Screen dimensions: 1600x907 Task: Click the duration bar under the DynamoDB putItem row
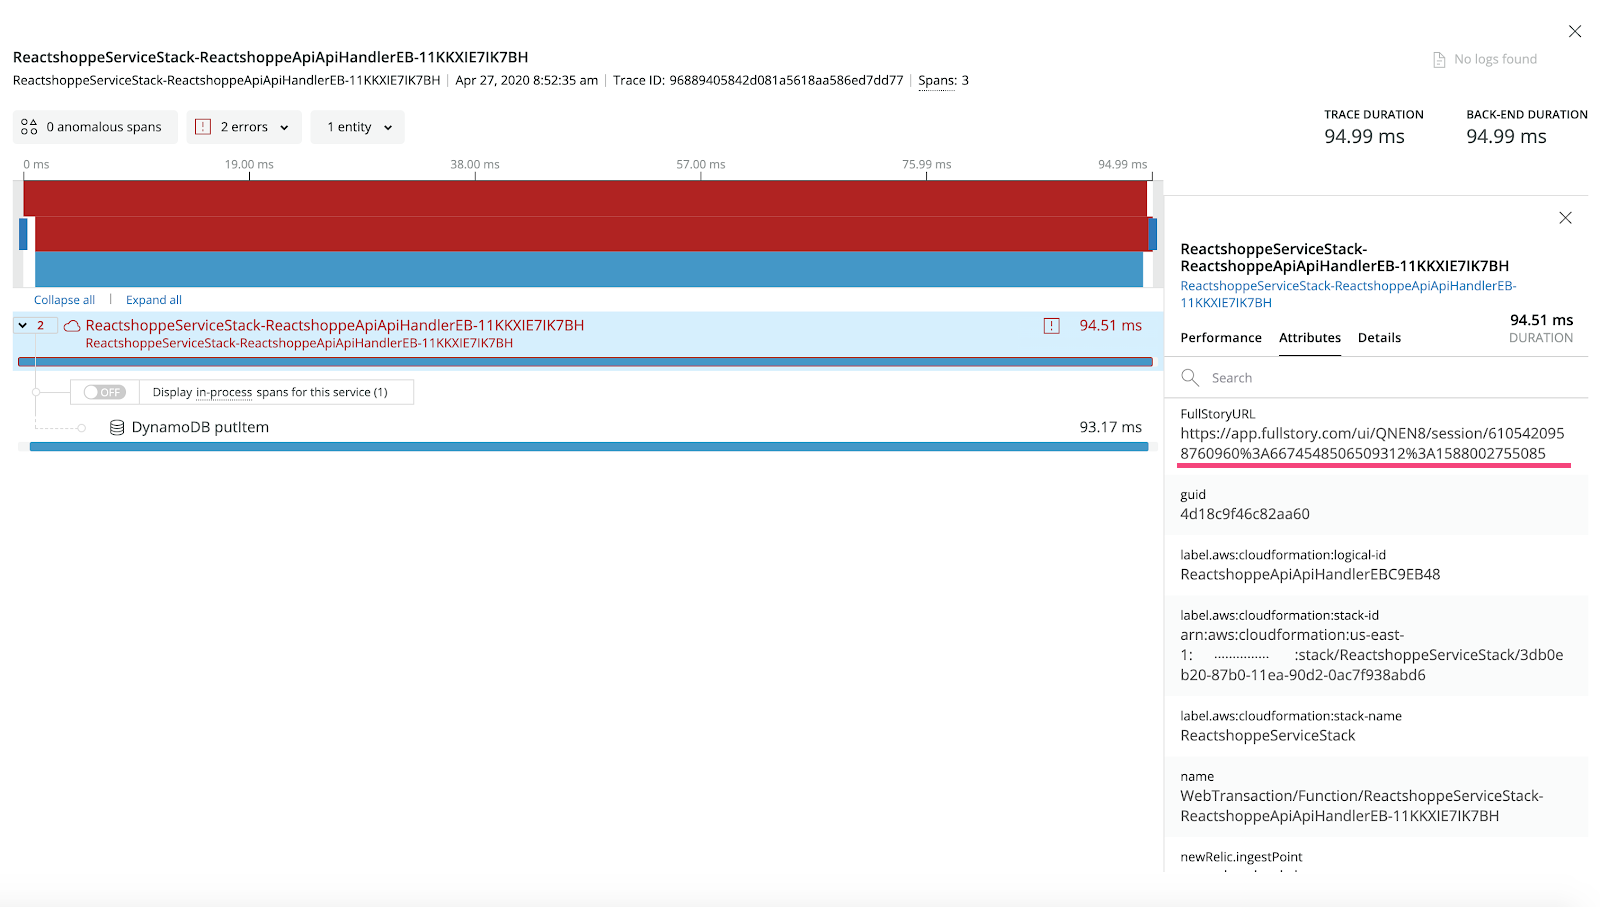[589, 447]
